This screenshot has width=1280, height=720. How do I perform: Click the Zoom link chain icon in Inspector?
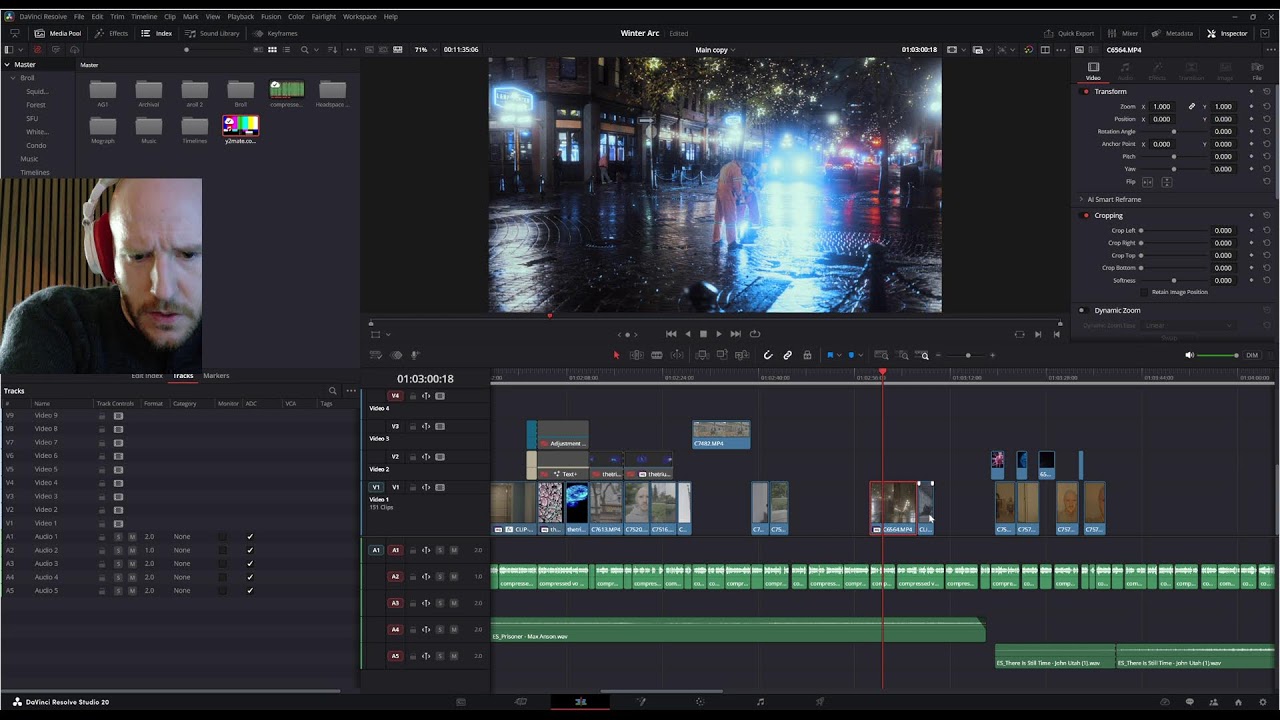point(1191,106)
